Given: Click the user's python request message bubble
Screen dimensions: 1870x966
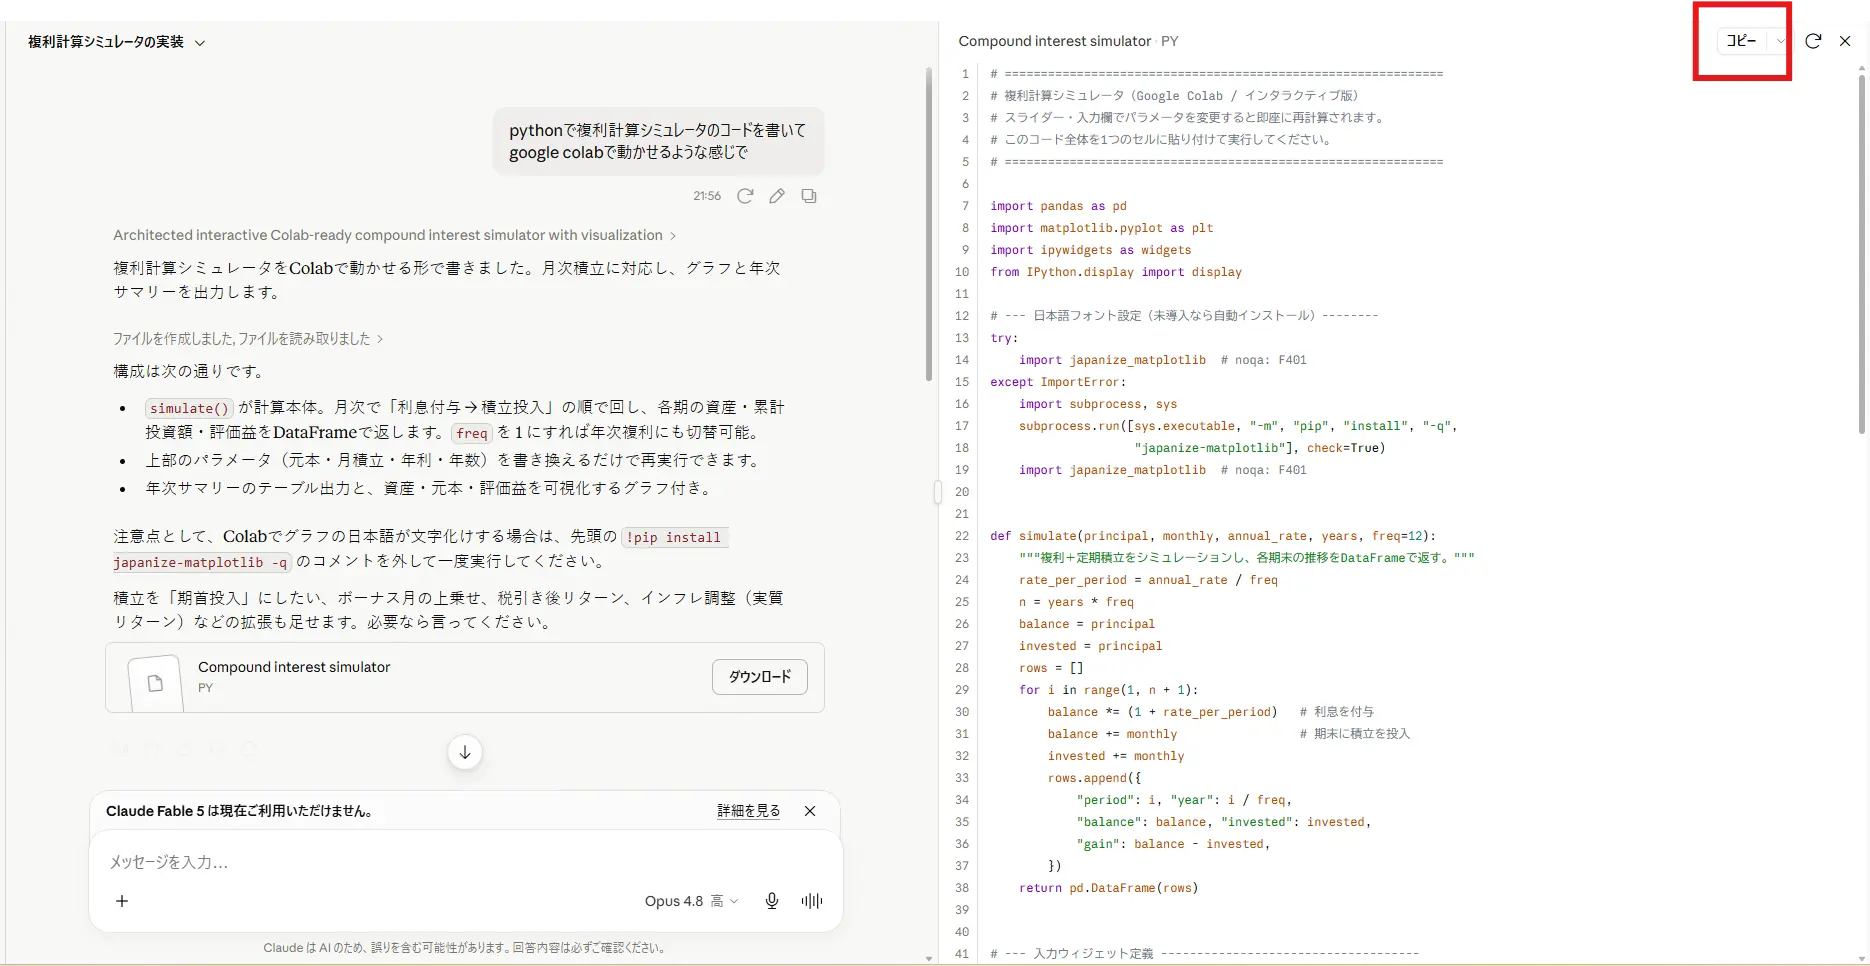Looking at the screenshot, I should click(658, 141).
